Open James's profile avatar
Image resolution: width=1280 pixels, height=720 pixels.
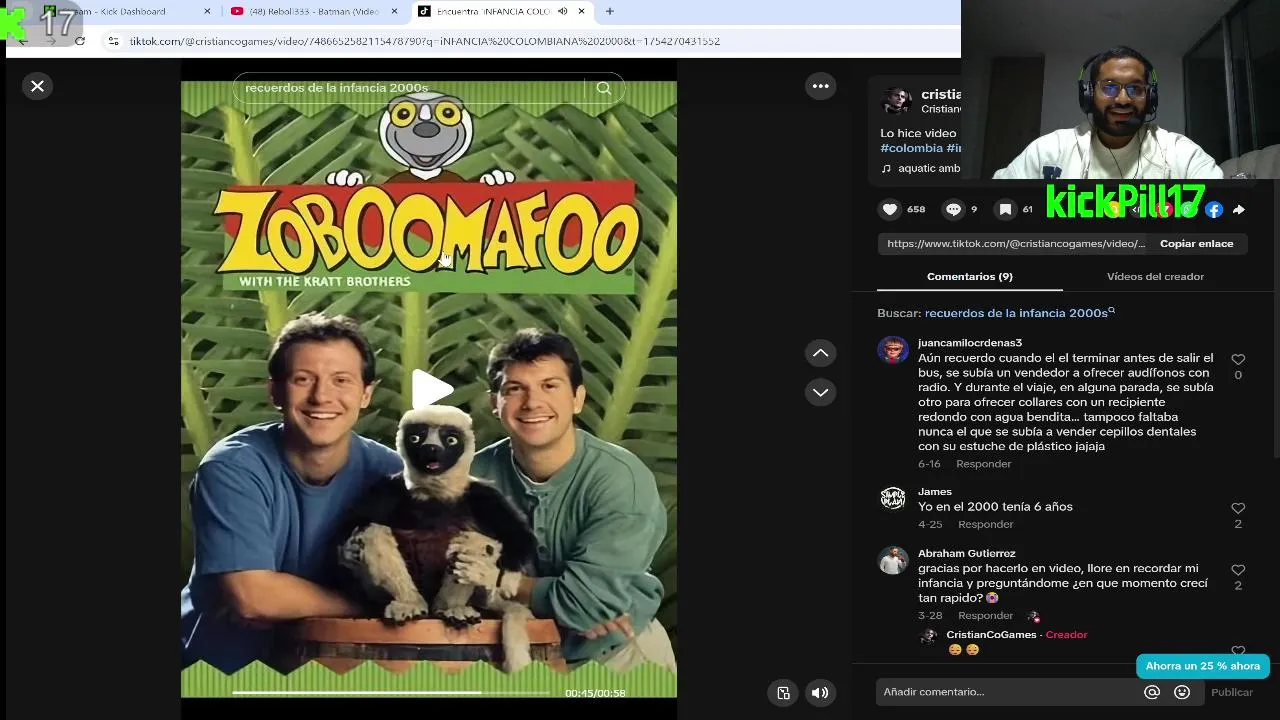tap(893, 498)
